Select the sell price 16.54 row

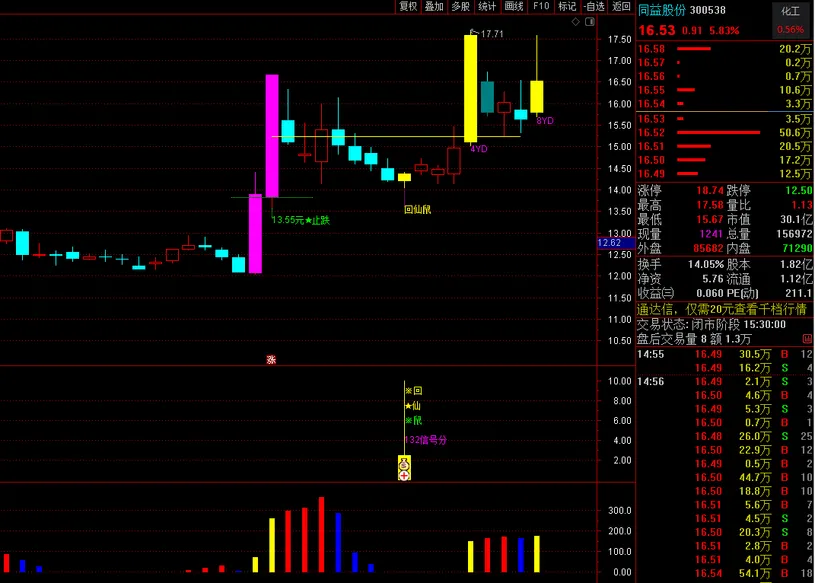tap(725, 104)
